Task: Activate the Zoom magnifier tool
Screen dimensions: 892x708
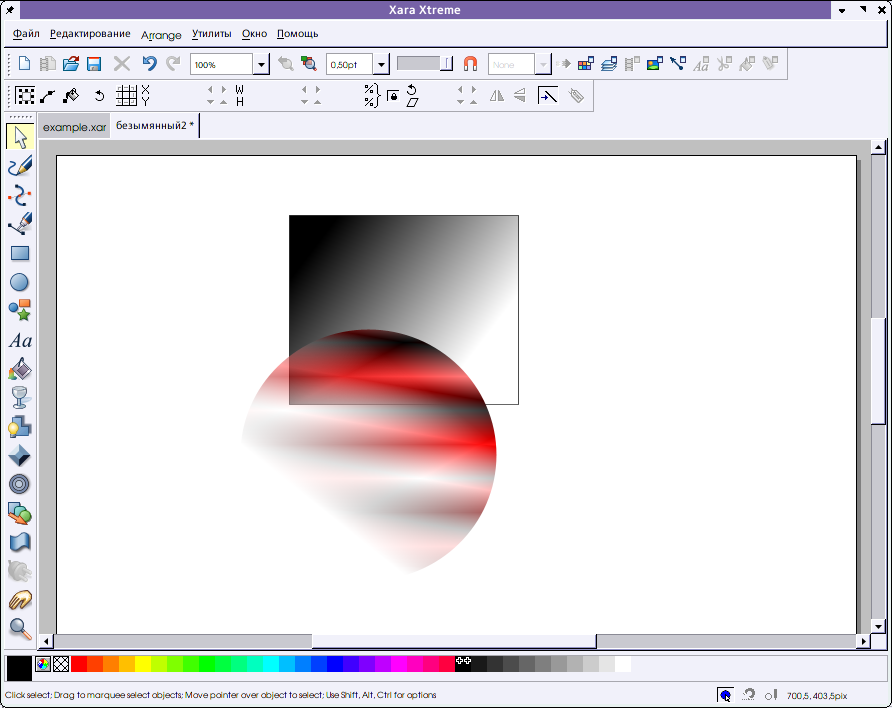Action: pyautogui.click(x=19, y=628)
